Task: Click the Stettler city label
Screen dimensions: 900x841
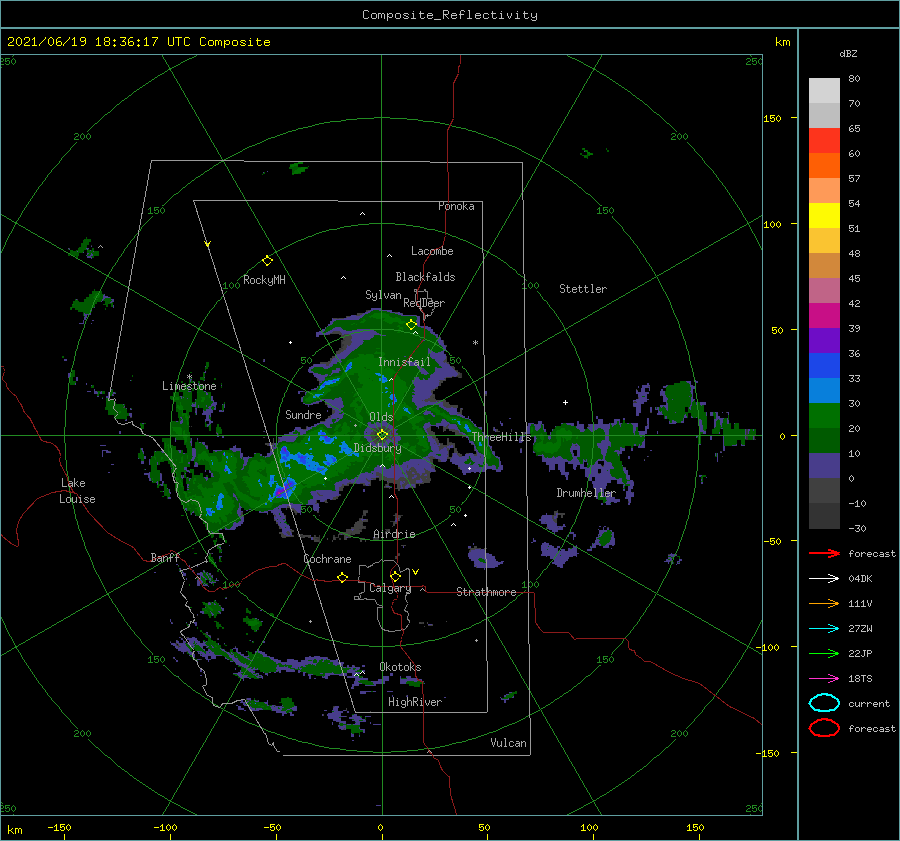Action: (x=583, y=289)
